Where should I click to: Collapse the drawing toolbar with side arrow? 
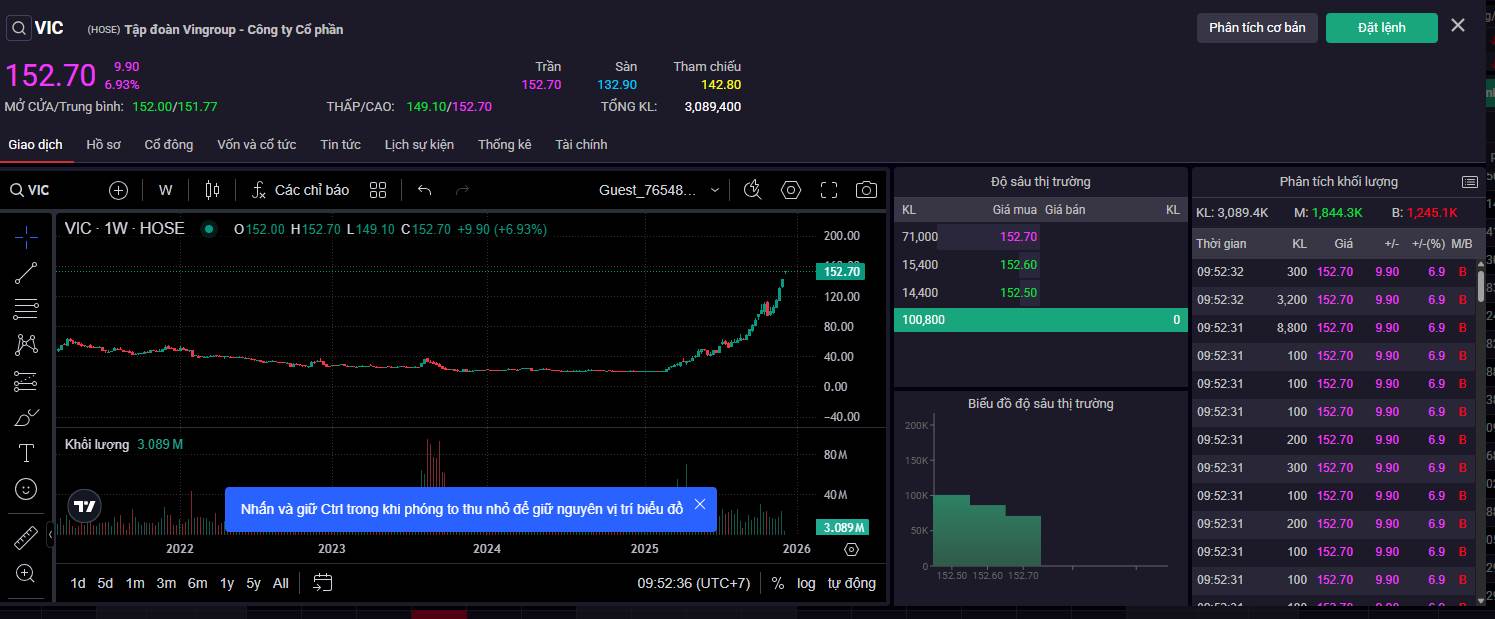click(51, 535)
